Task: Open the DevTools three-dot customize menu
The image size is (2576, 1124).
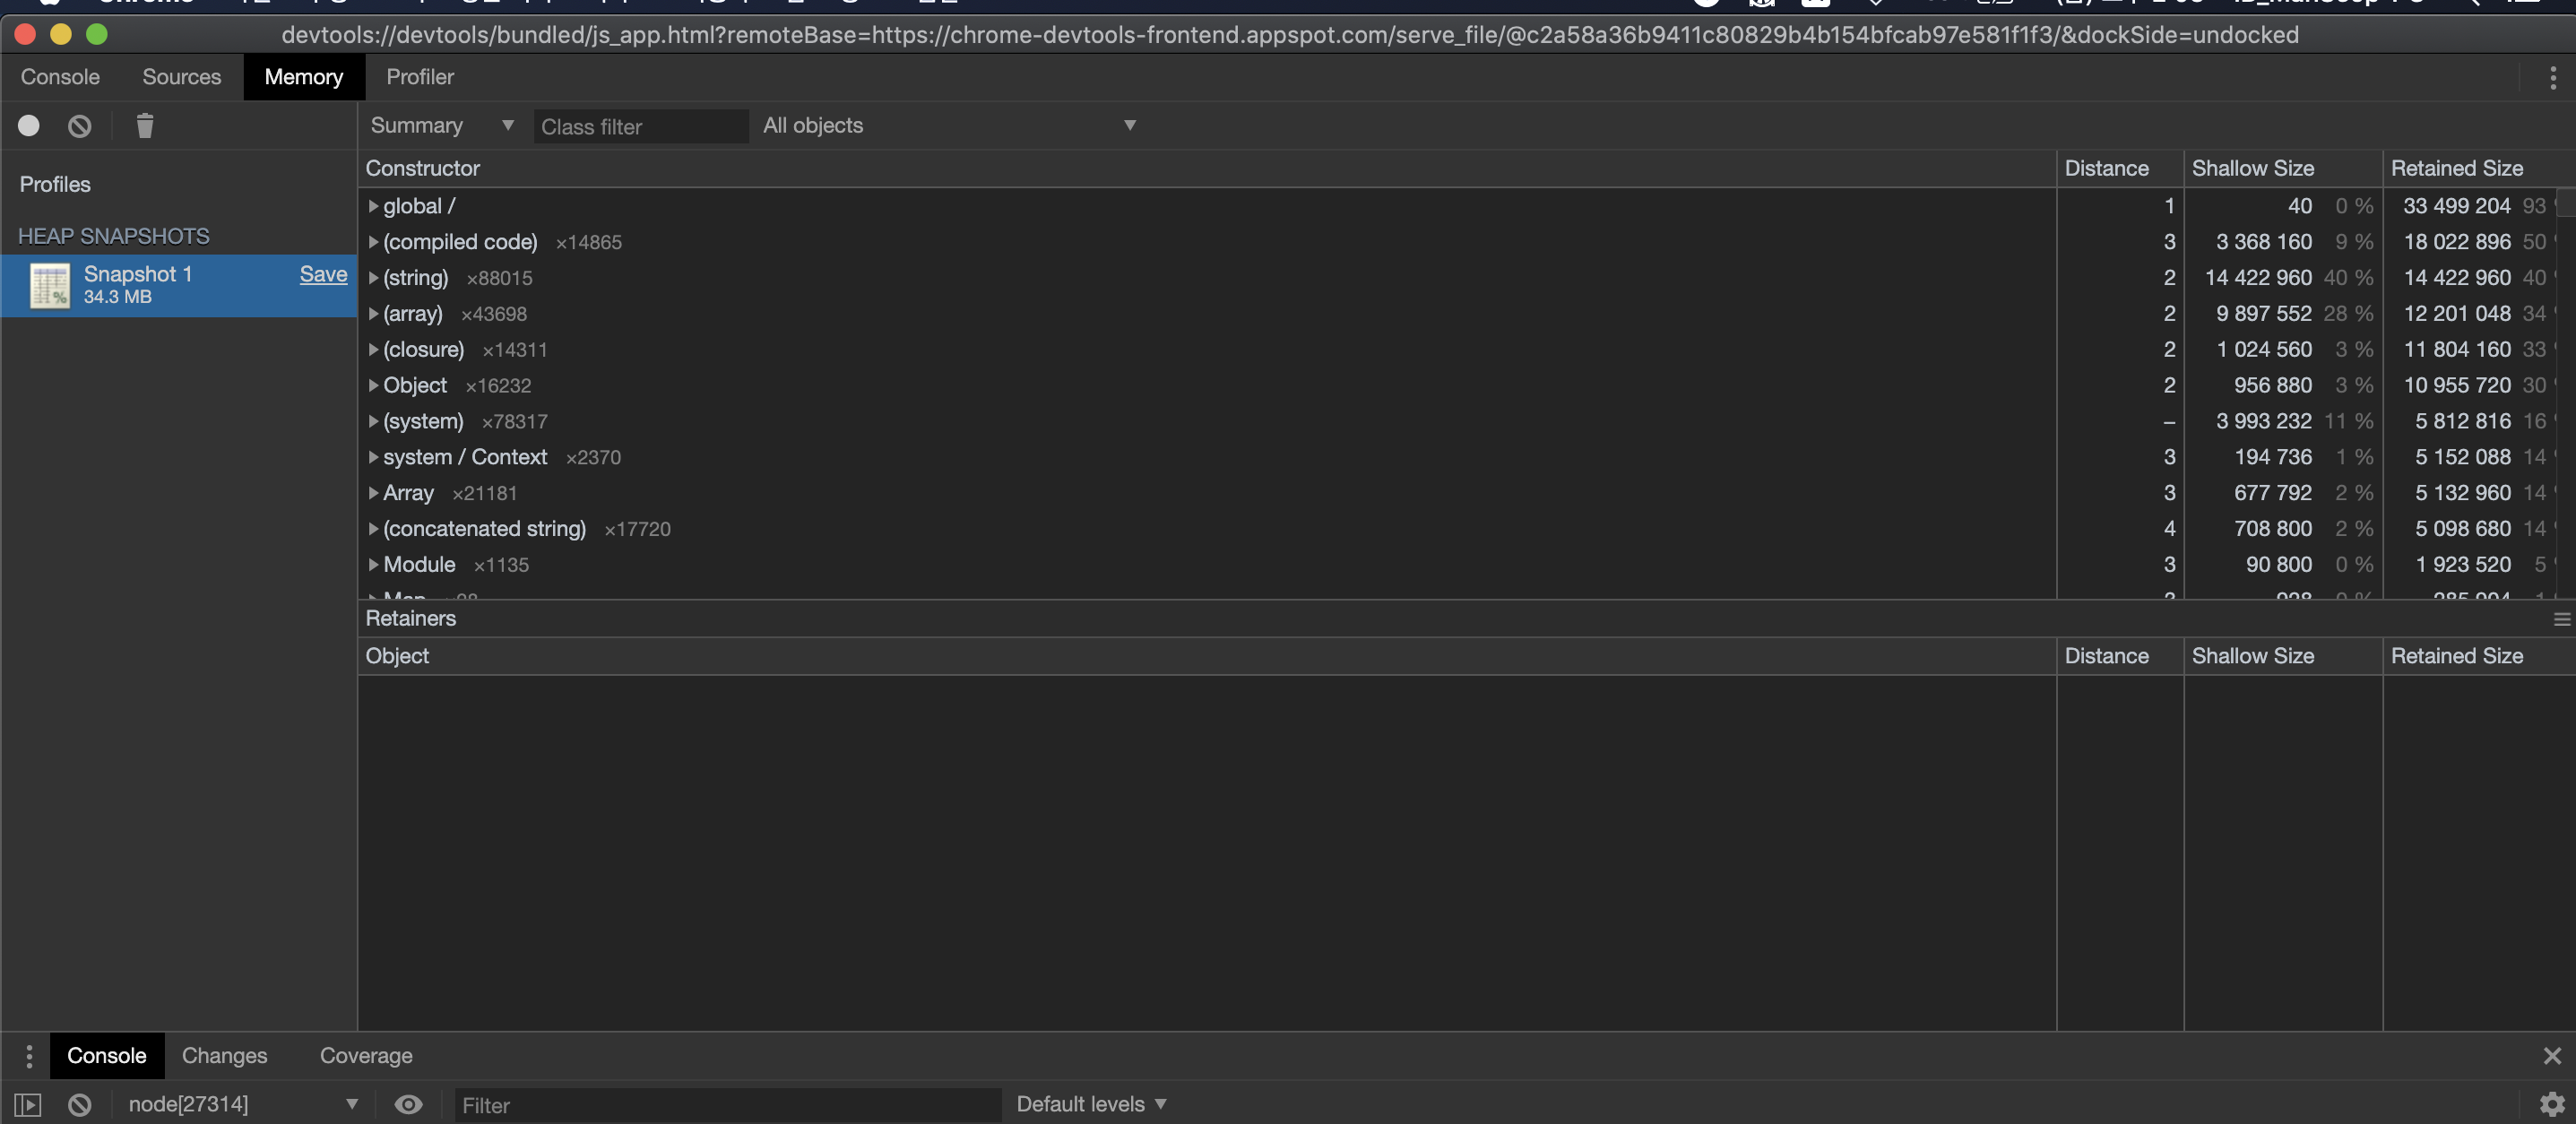Action: (x=2552, y=77)
